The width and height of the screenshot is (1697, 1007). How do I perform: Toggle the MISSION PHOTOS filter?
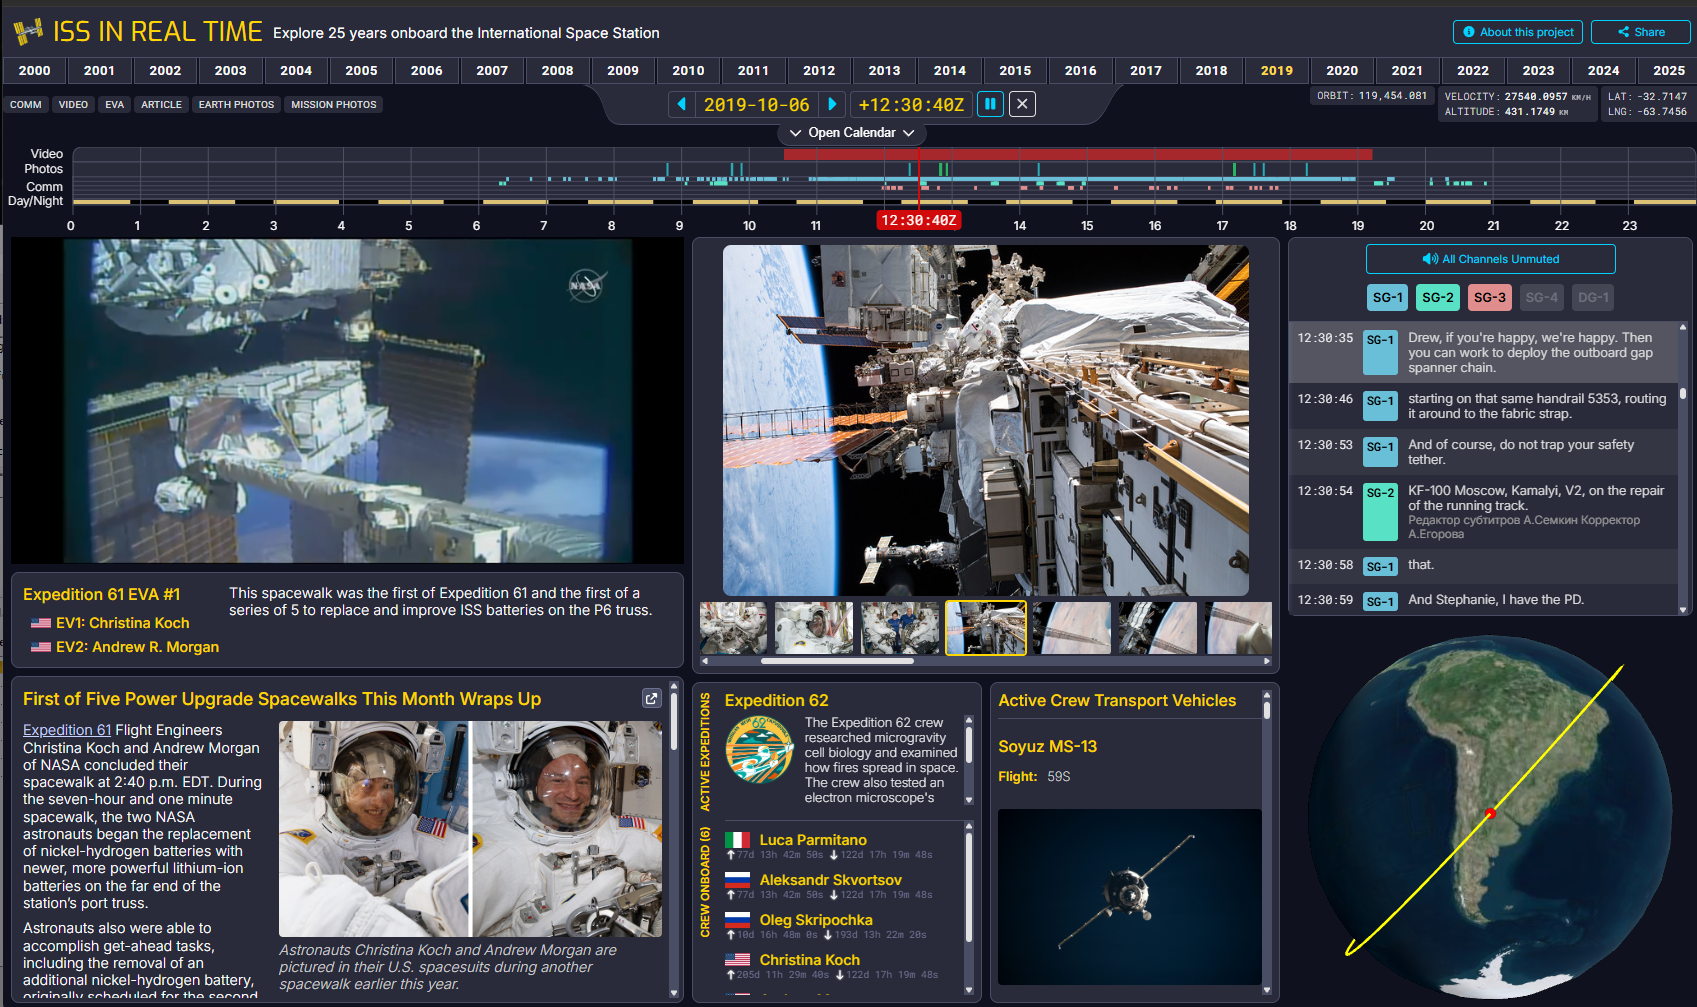tap(334, 104)
